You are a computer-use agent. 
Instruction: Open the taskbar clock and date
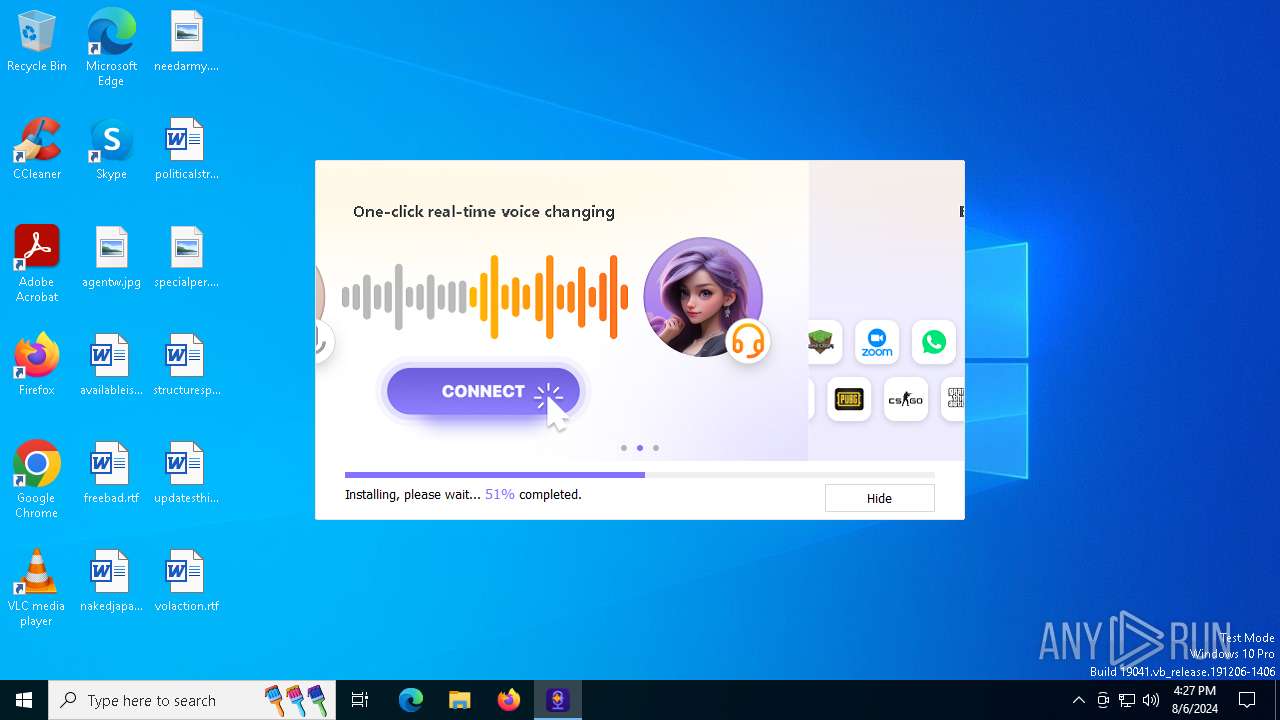coord(1195,700)
